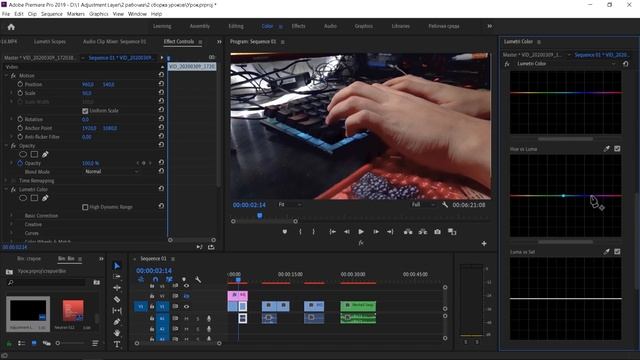Open Program monitor settings wrench
This screenshot has width=640, height=360.
point(445,204)
